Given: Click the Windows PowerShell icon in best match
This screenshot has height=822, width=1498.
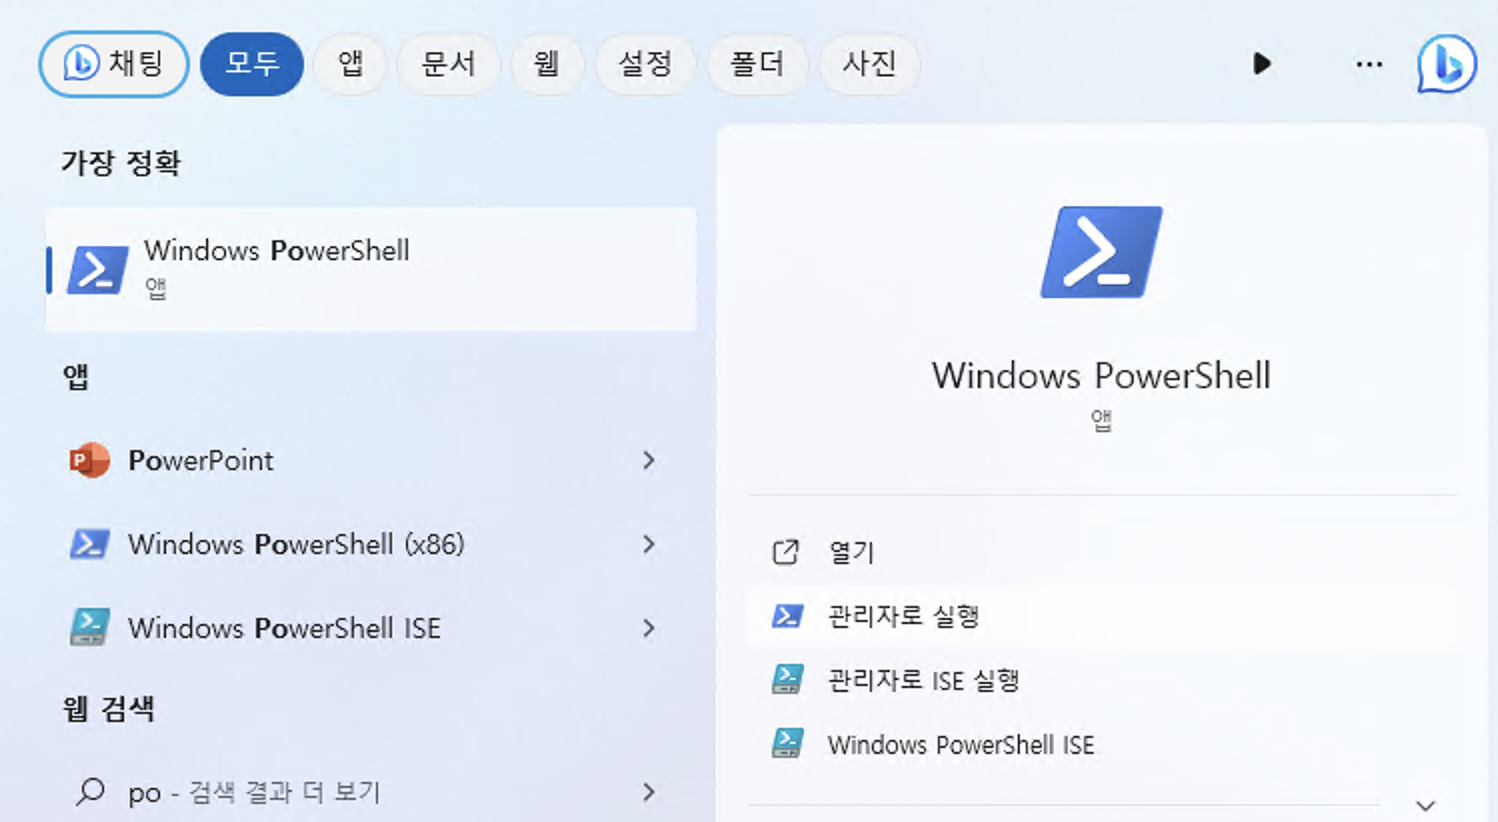Looking at the screenshot, I should 97,270.
